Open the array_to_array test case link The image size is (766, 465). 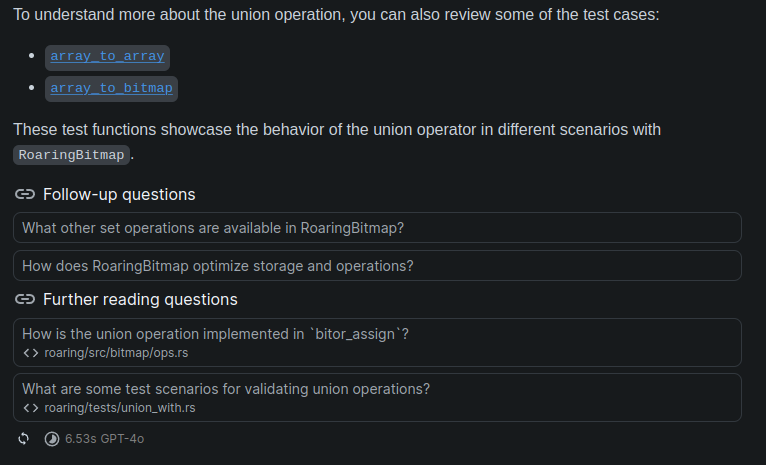tap(107, 56)
